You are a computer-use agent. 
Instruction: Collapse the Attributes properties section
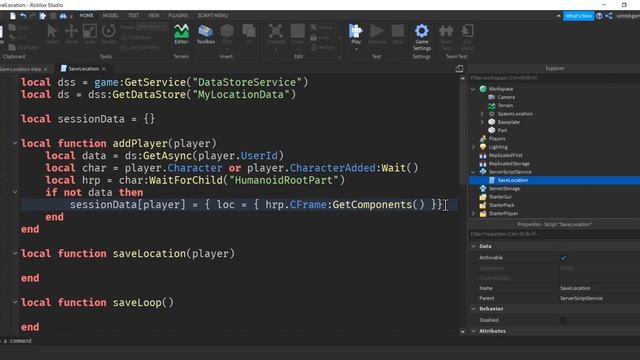coord(473,331)
